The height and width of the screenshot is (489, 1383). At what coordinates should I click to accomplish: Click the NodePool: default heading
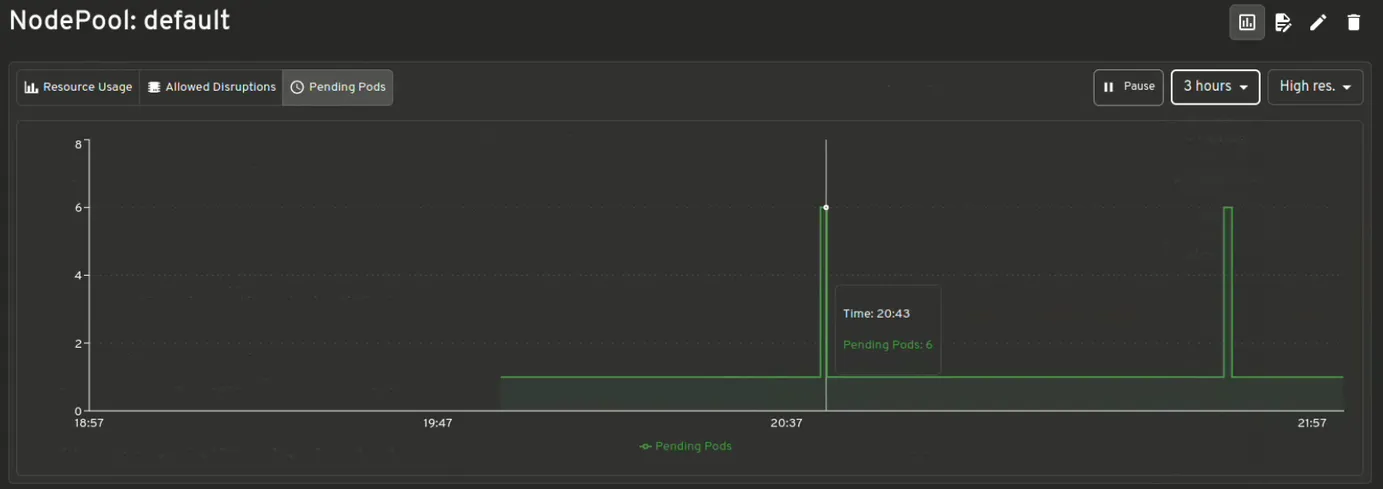coord(120,21)
